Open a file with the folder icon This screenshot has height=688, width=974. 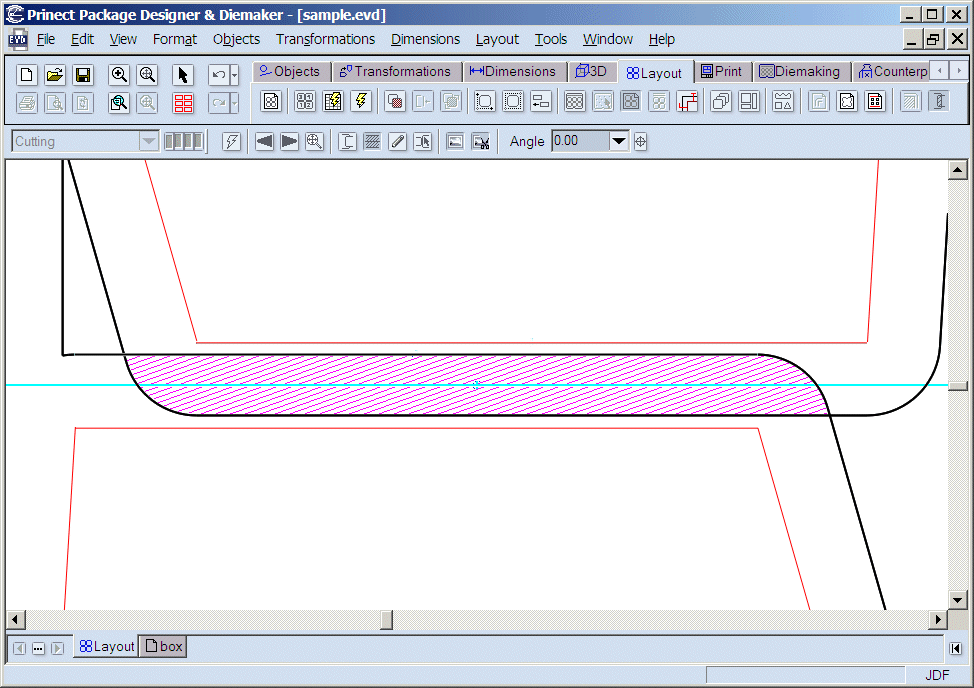(x=55, y=75)
